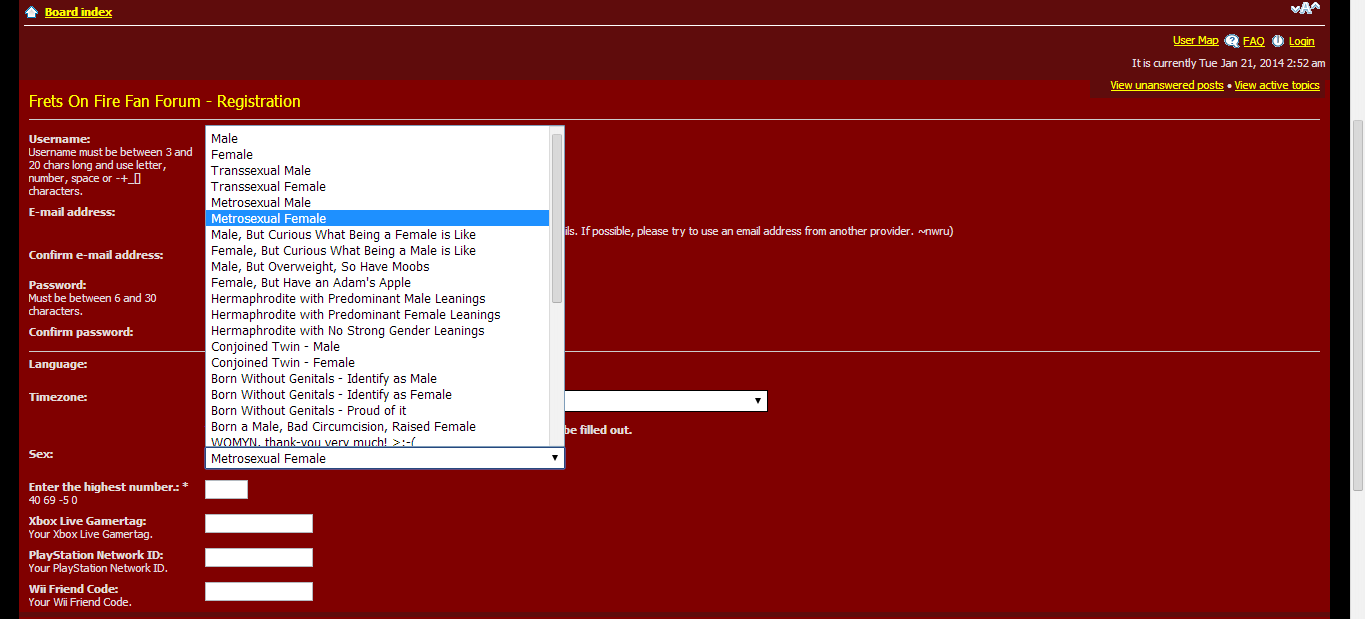The height and width of the screenshot is (619, 1365).
Task: Open View unanswered posts
Action: click(1166, 86)
